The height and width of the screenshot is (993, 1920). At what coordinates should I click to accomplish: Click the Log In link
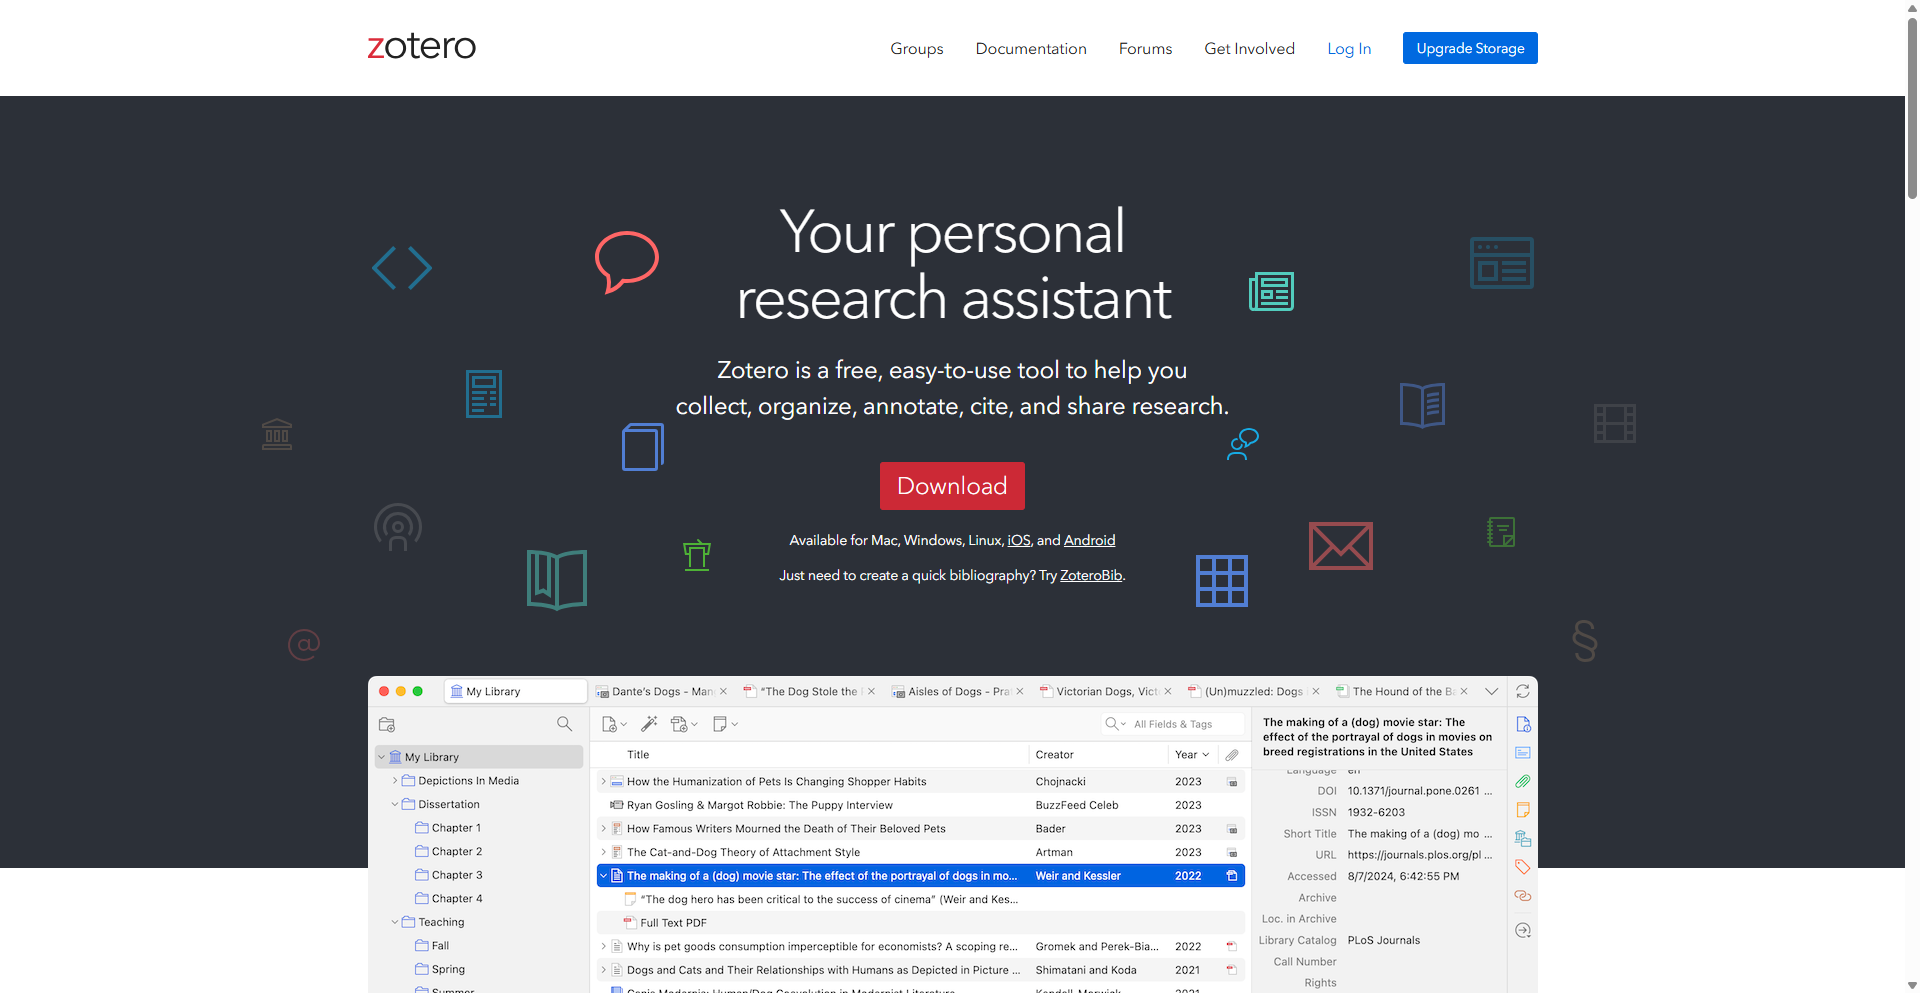1349,48
